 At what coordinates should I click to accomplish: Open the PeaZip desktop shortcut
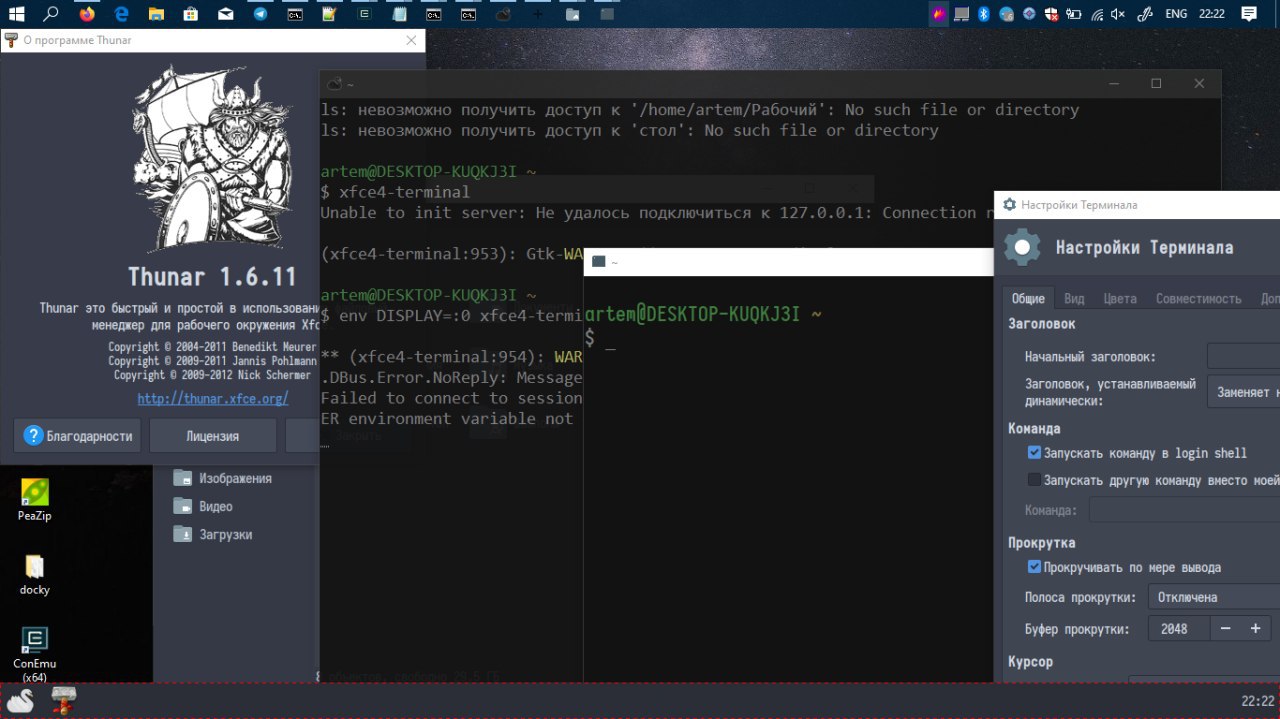pyautogui.click(x=34, y=500)
